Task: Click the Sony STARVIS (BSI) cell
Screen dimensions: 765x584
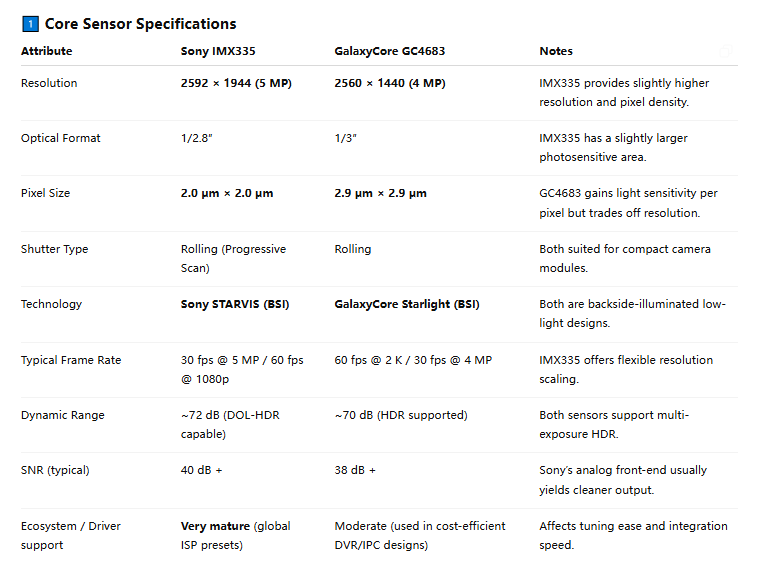Action: (x=235, y=304)
